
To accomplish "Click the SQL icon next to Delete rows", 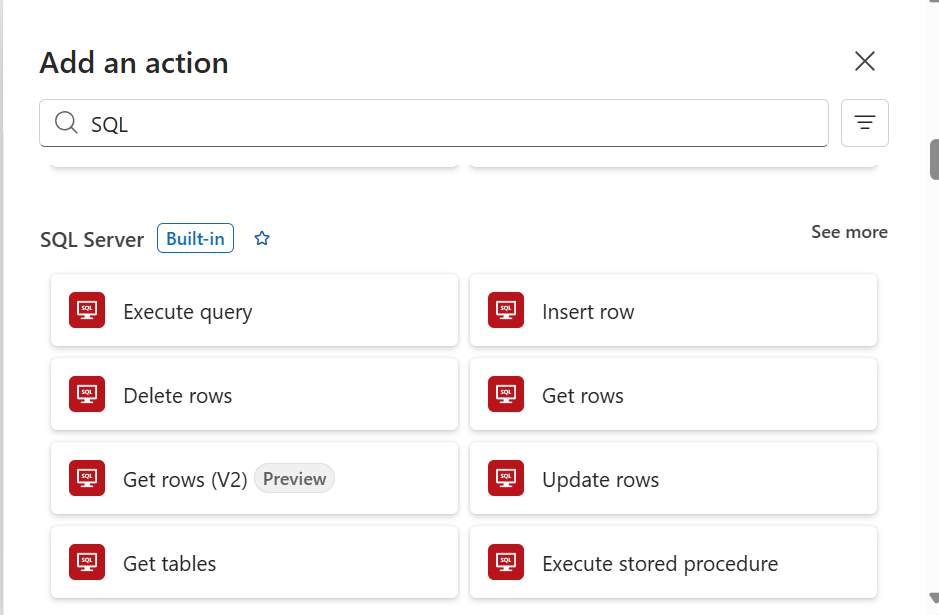I will pyautogui.click(x=87, y=394).
